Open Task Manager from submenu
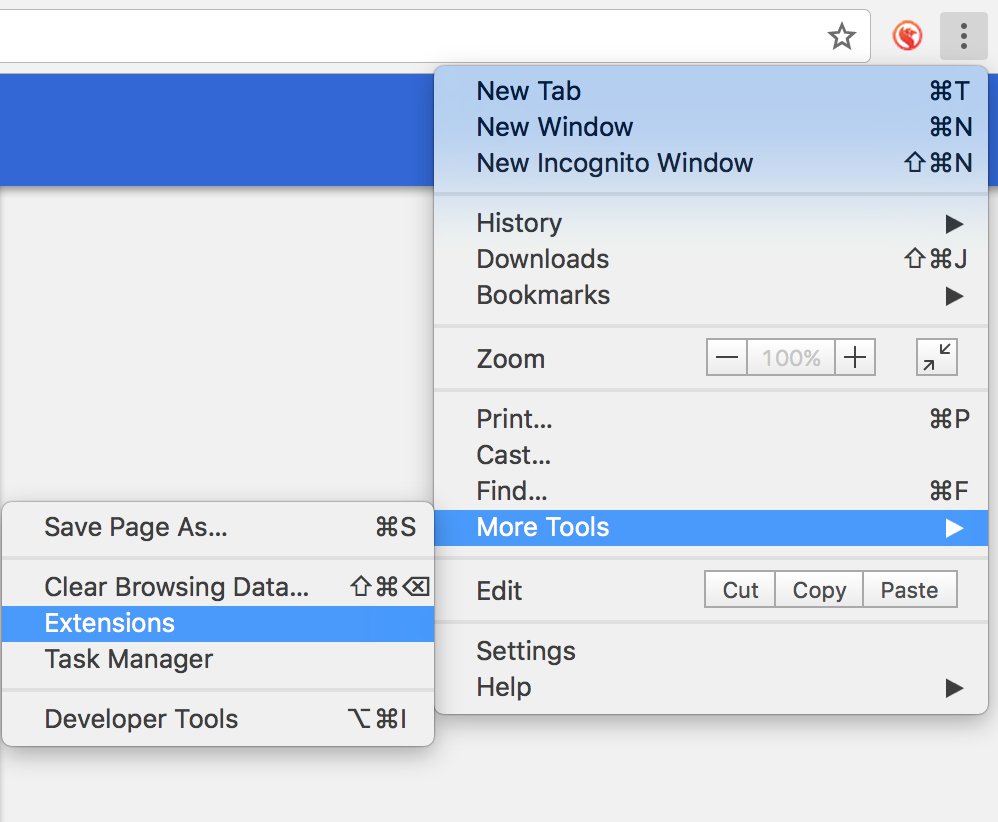The height and width of the screenshot is (822, 998). coord(129,659)
